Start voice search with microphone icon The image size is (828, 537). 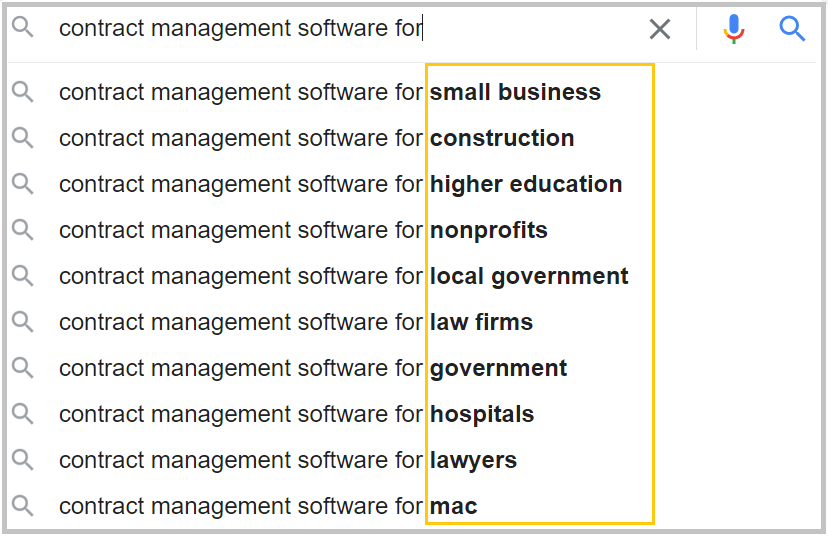click(x=734, y=30)
